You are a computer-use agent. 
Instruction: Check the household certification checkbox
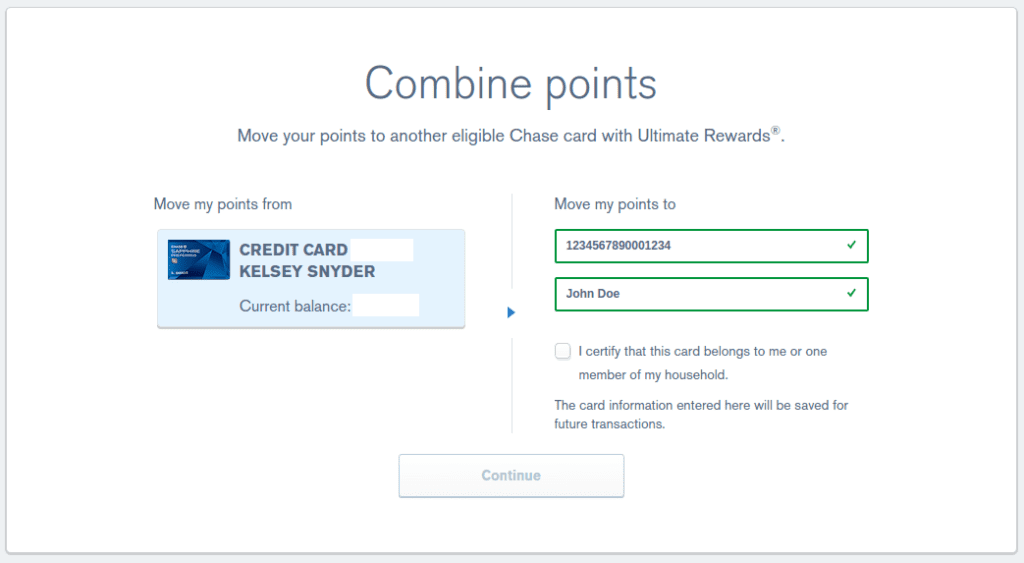coord(563,351)
